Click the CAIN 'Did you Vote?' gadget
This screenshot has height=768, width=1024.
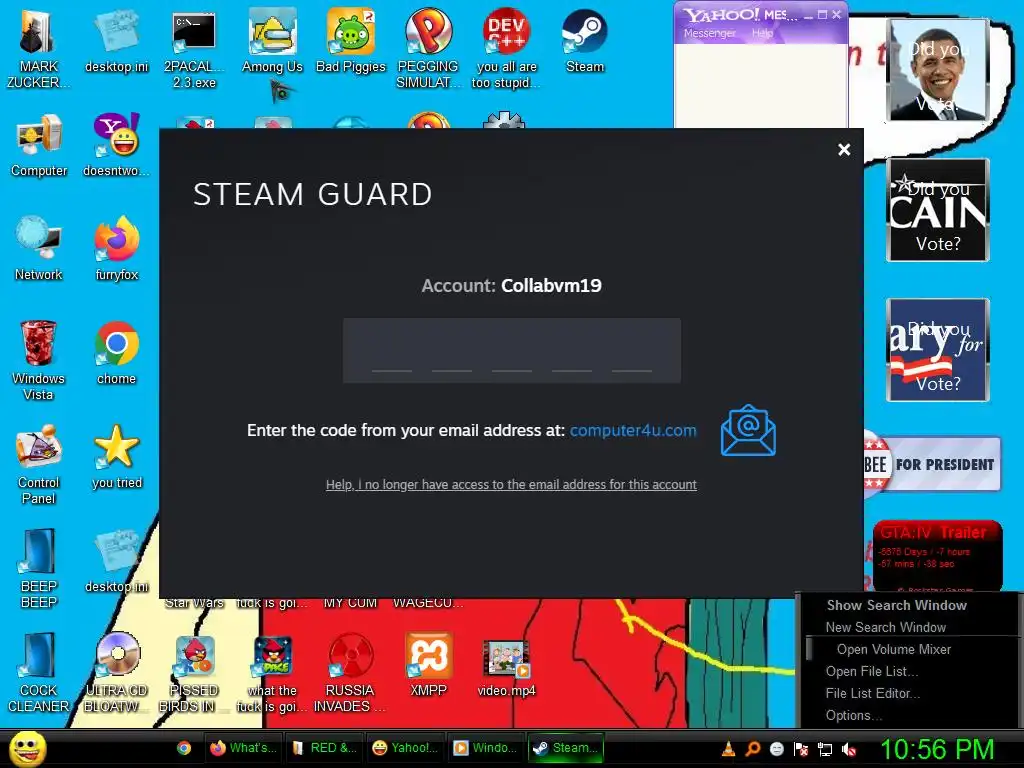click(938, 210)
